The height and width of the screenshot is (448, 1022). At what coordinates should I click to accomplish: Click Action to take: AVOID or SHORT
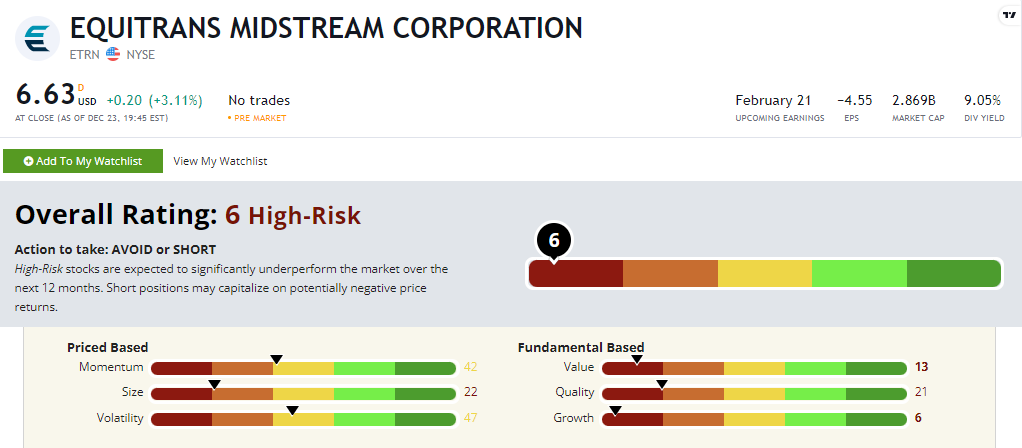[x=115, y=250]
